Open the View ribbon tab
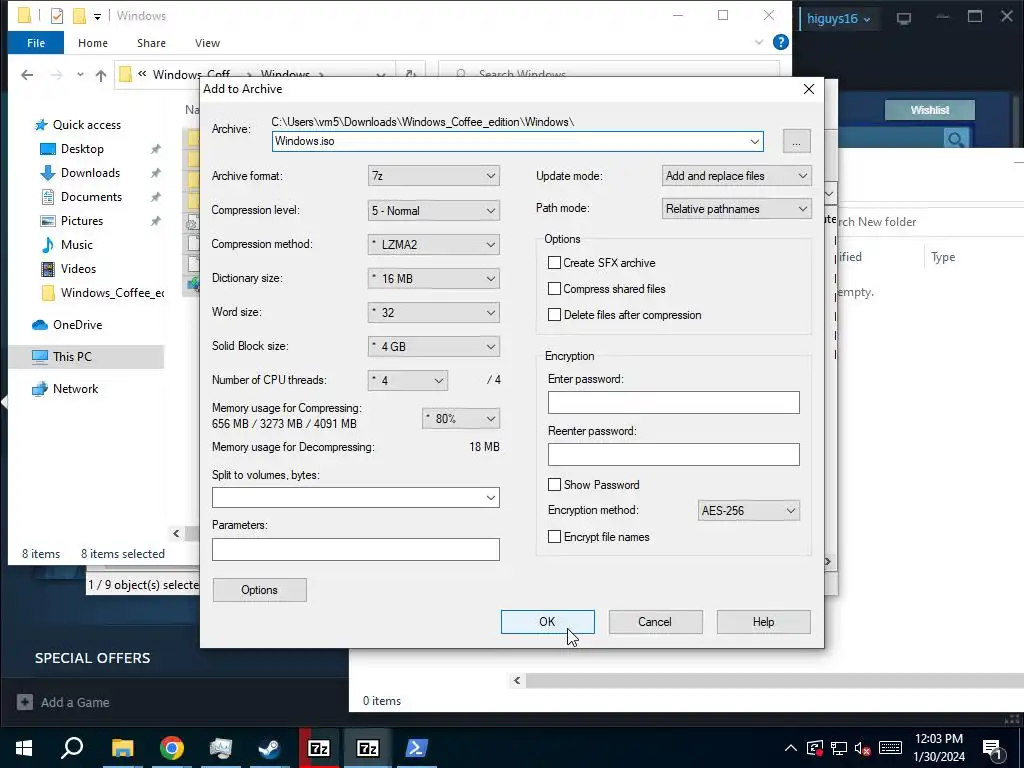This screenshot has height=768, width=1024. pos(207,43)
